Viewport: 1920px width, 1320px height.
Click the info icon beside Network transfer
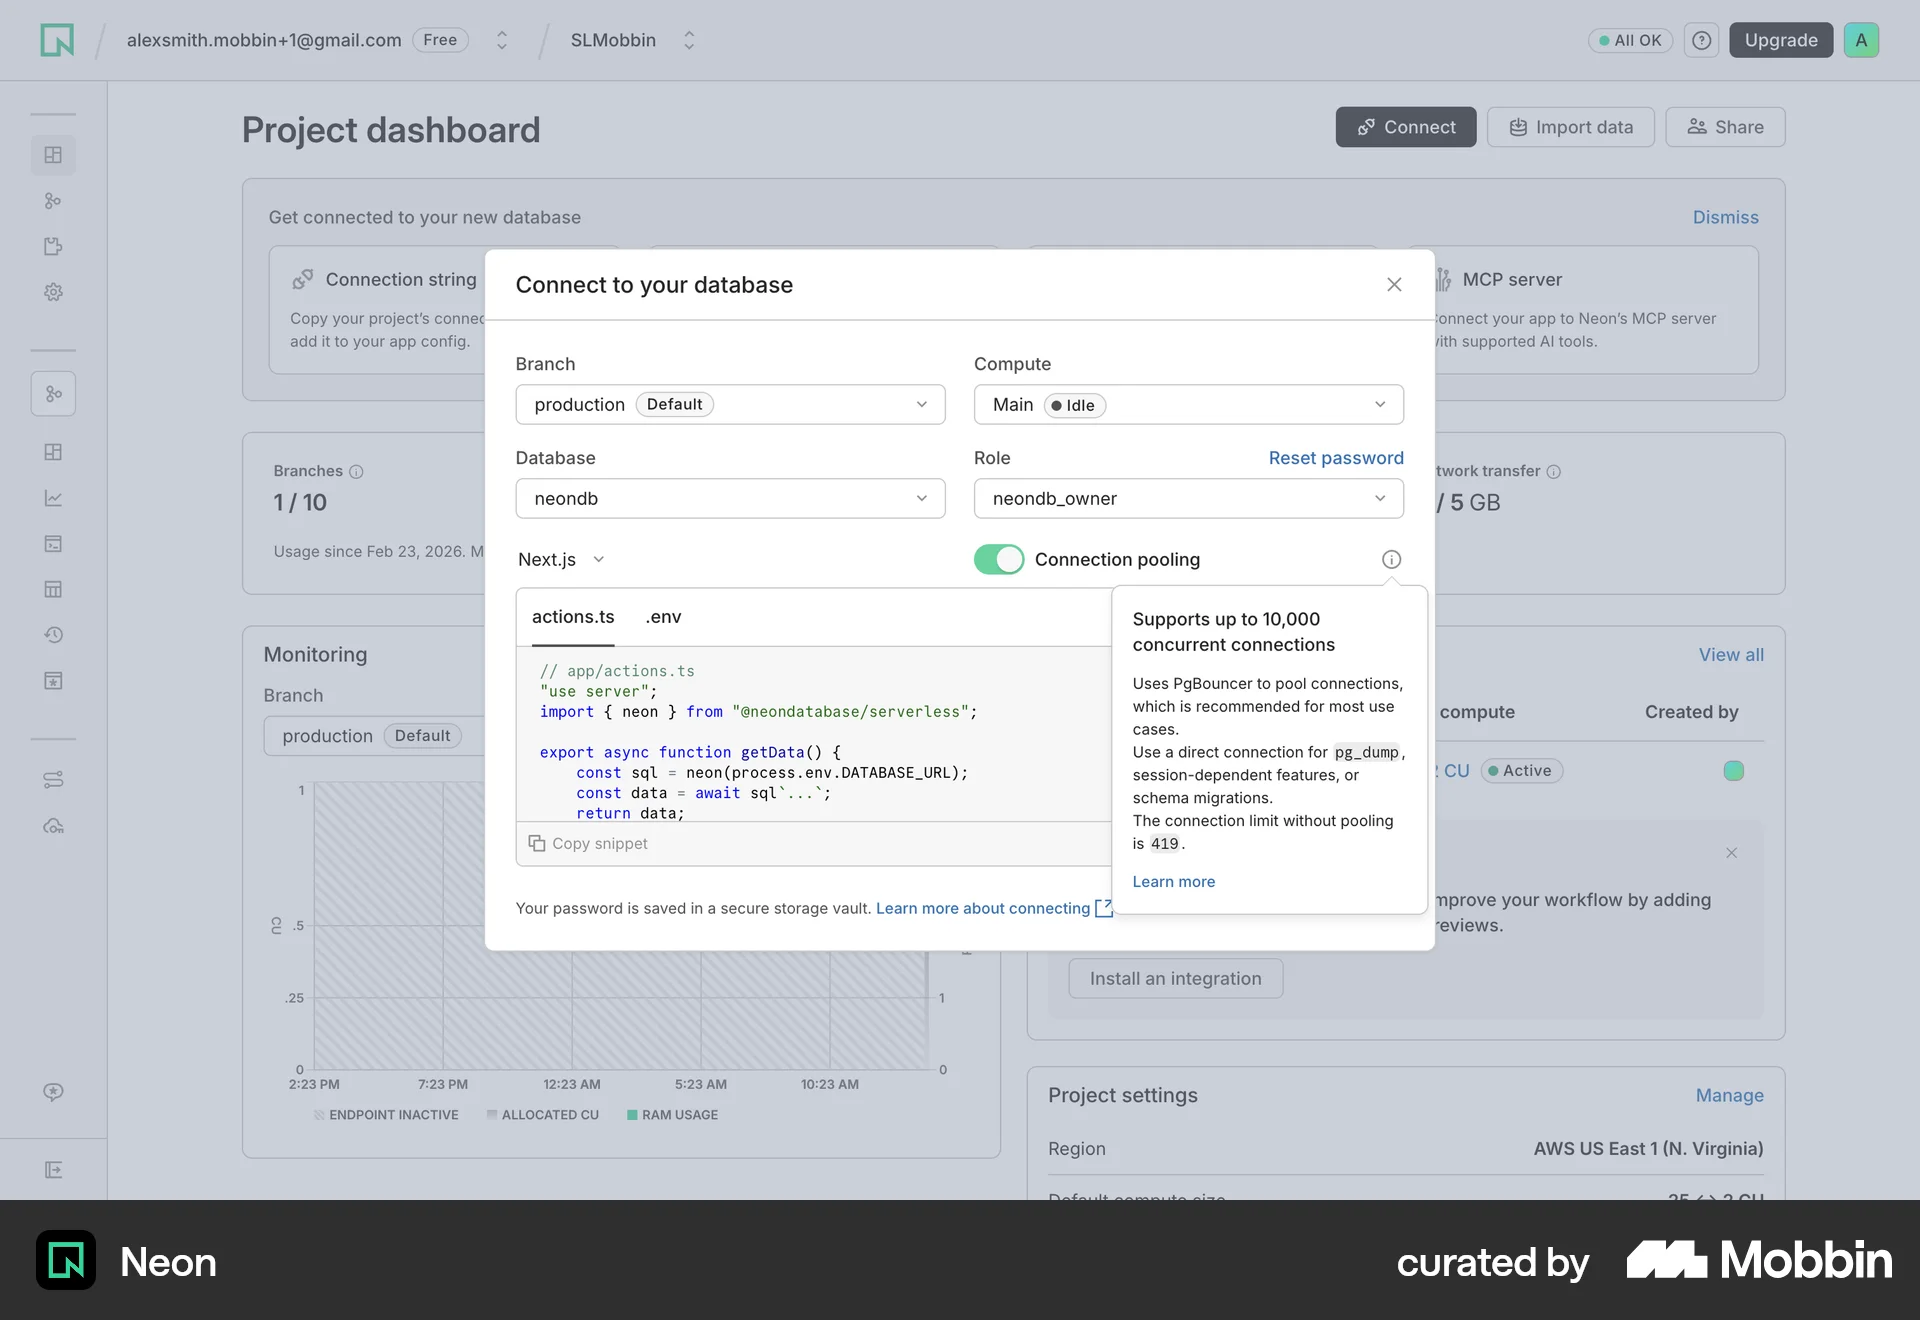(1553, 471)
